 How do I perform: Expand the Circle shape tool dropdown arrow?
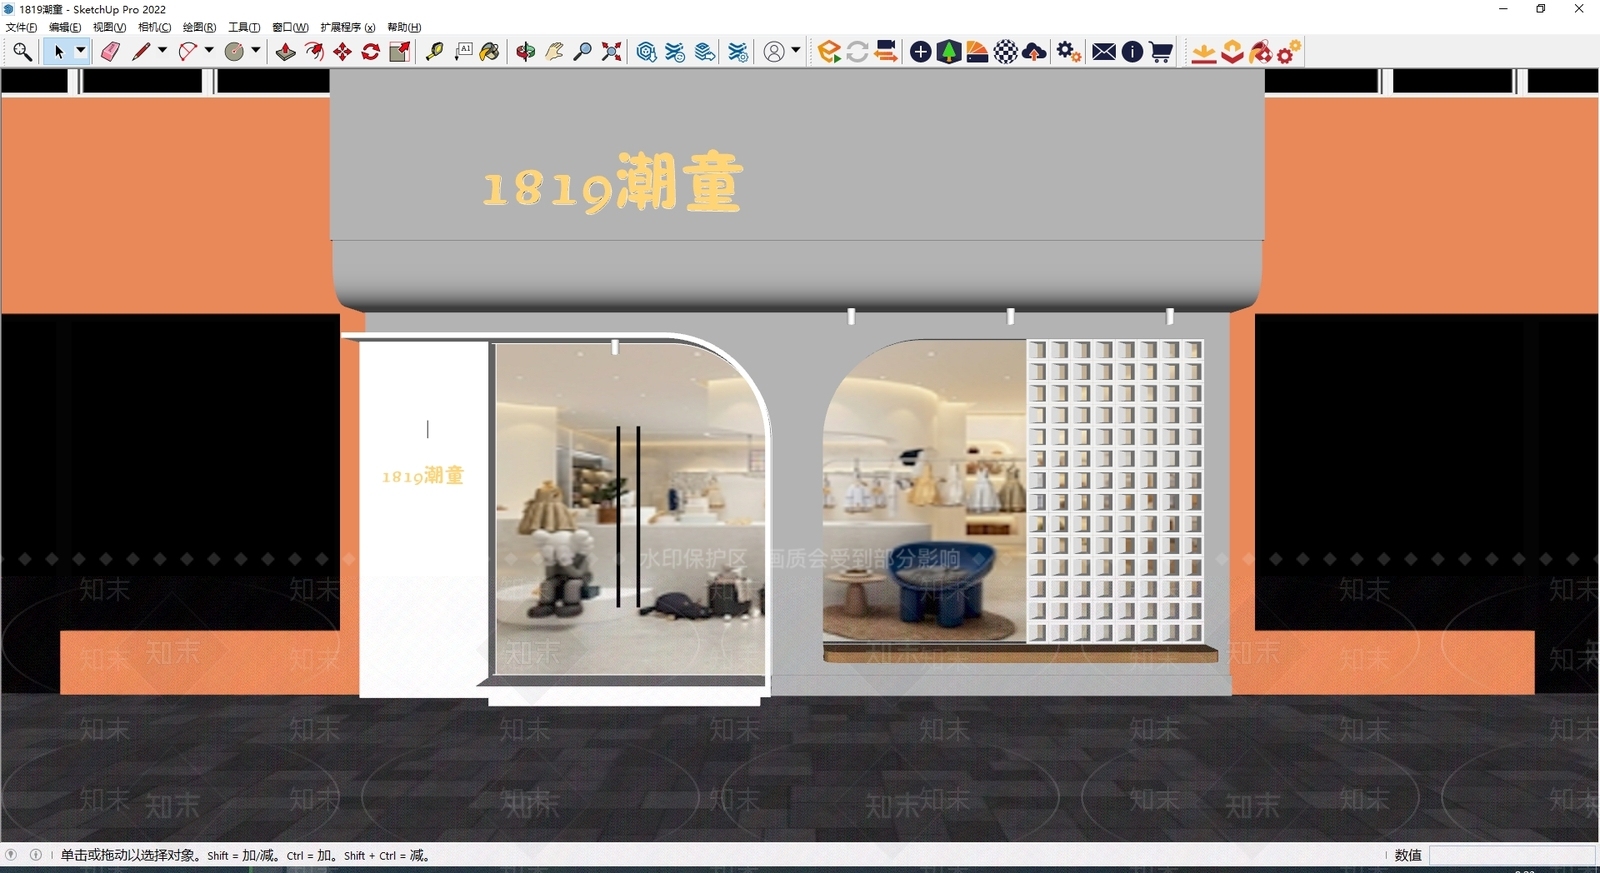click(256, 51)
